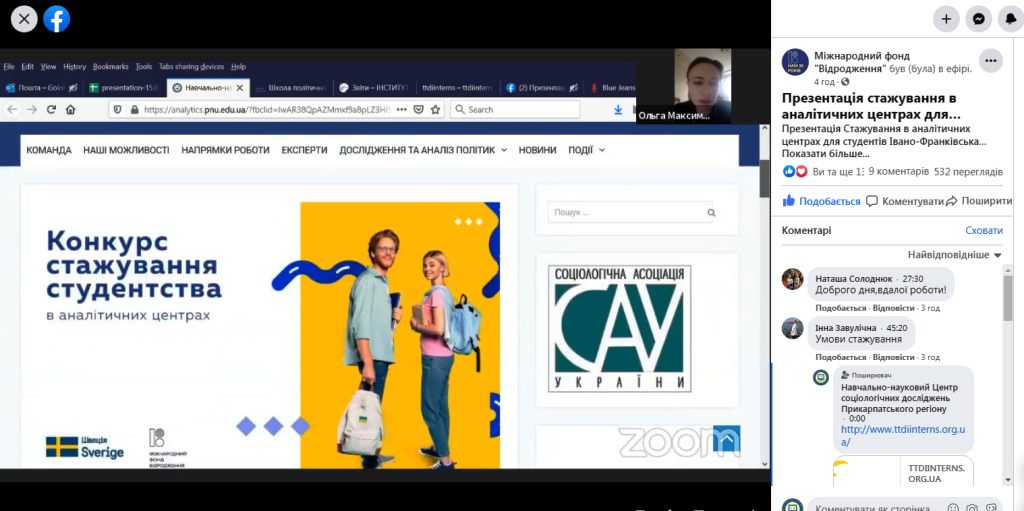Jump to timestamp 45:20 in Інна Завулічна's comment
Screen dimensions: 1024x511
(896, 328)
